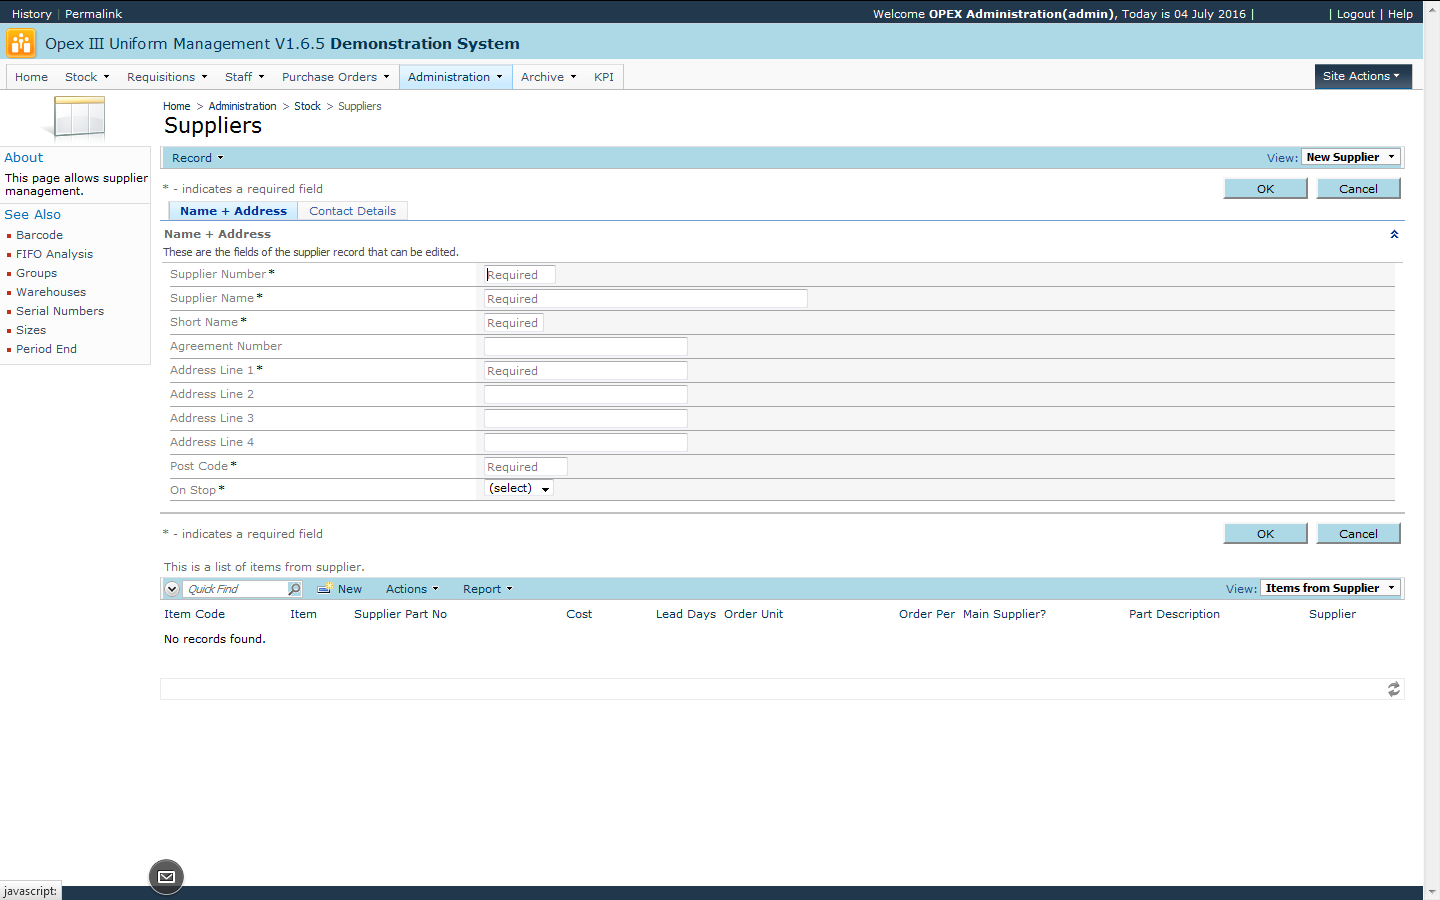Click Administration in the breadcrumb
The image size is (1440, 900).
point(242,106)
